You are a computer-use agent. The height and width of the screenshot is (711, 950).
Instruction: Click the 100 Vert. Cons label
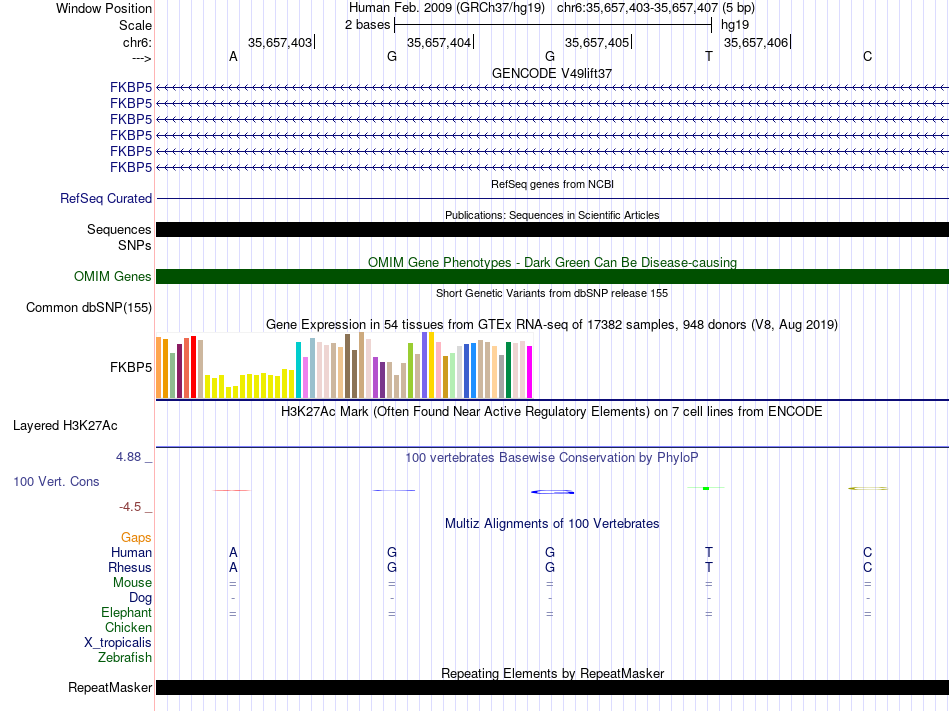point(56,481)
